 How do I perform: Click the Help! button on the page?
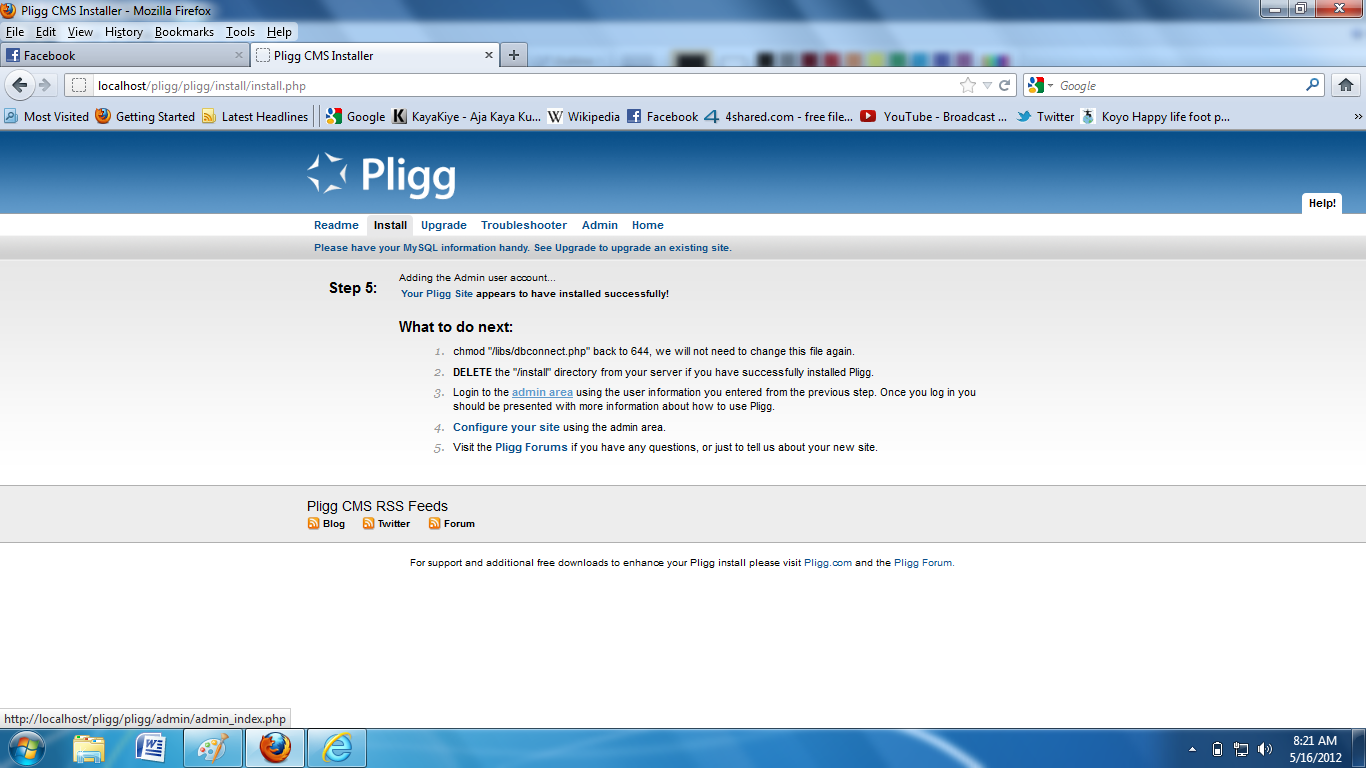(x=1322, y=203)
